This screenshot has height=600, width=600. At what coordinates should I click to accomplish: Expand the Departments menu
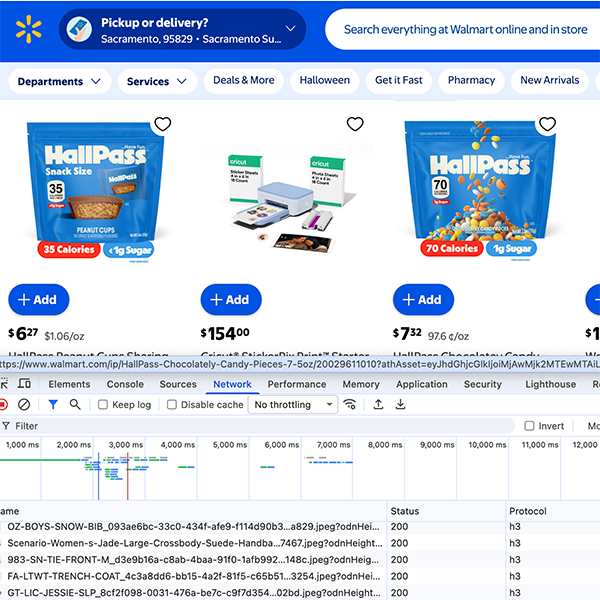(60, 81)
